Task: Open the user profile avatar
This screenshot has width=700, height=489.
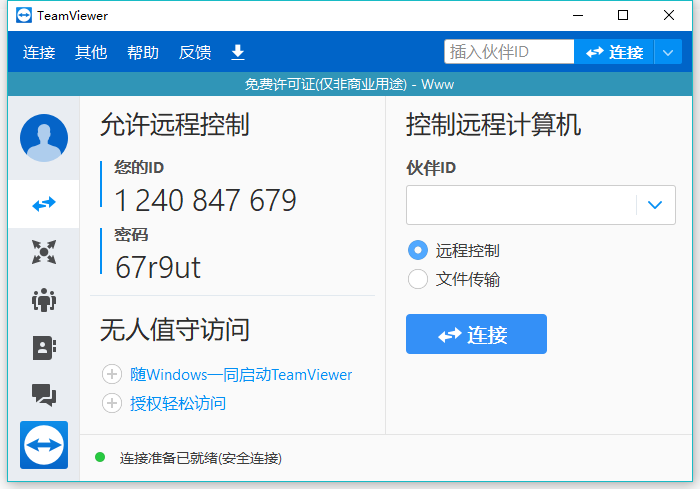Action: pos(44,138)
